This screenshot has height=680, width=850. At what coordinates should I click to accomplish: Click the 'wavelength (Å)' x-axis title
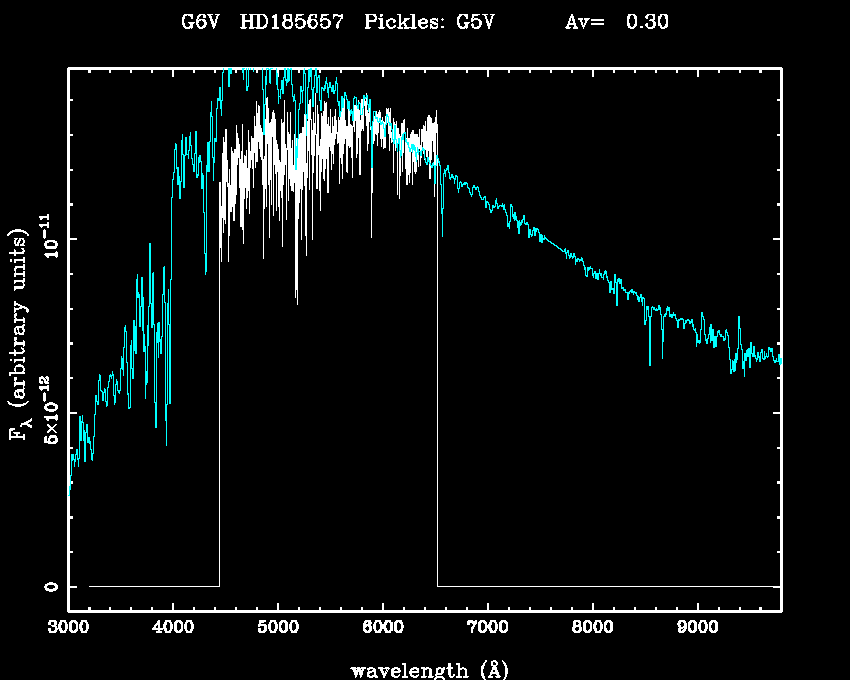423,669
